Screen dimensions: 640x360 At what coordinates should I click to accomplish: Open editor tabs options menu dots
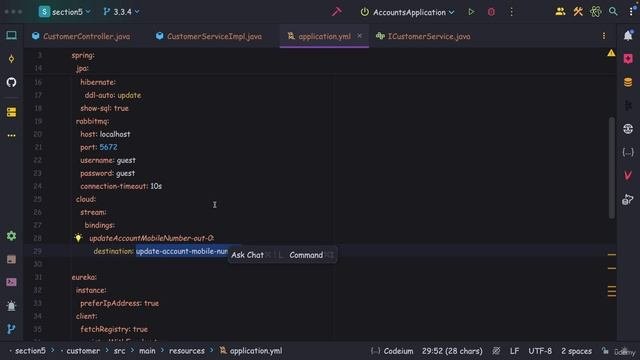pyautogui.click(x=604, y=36)
